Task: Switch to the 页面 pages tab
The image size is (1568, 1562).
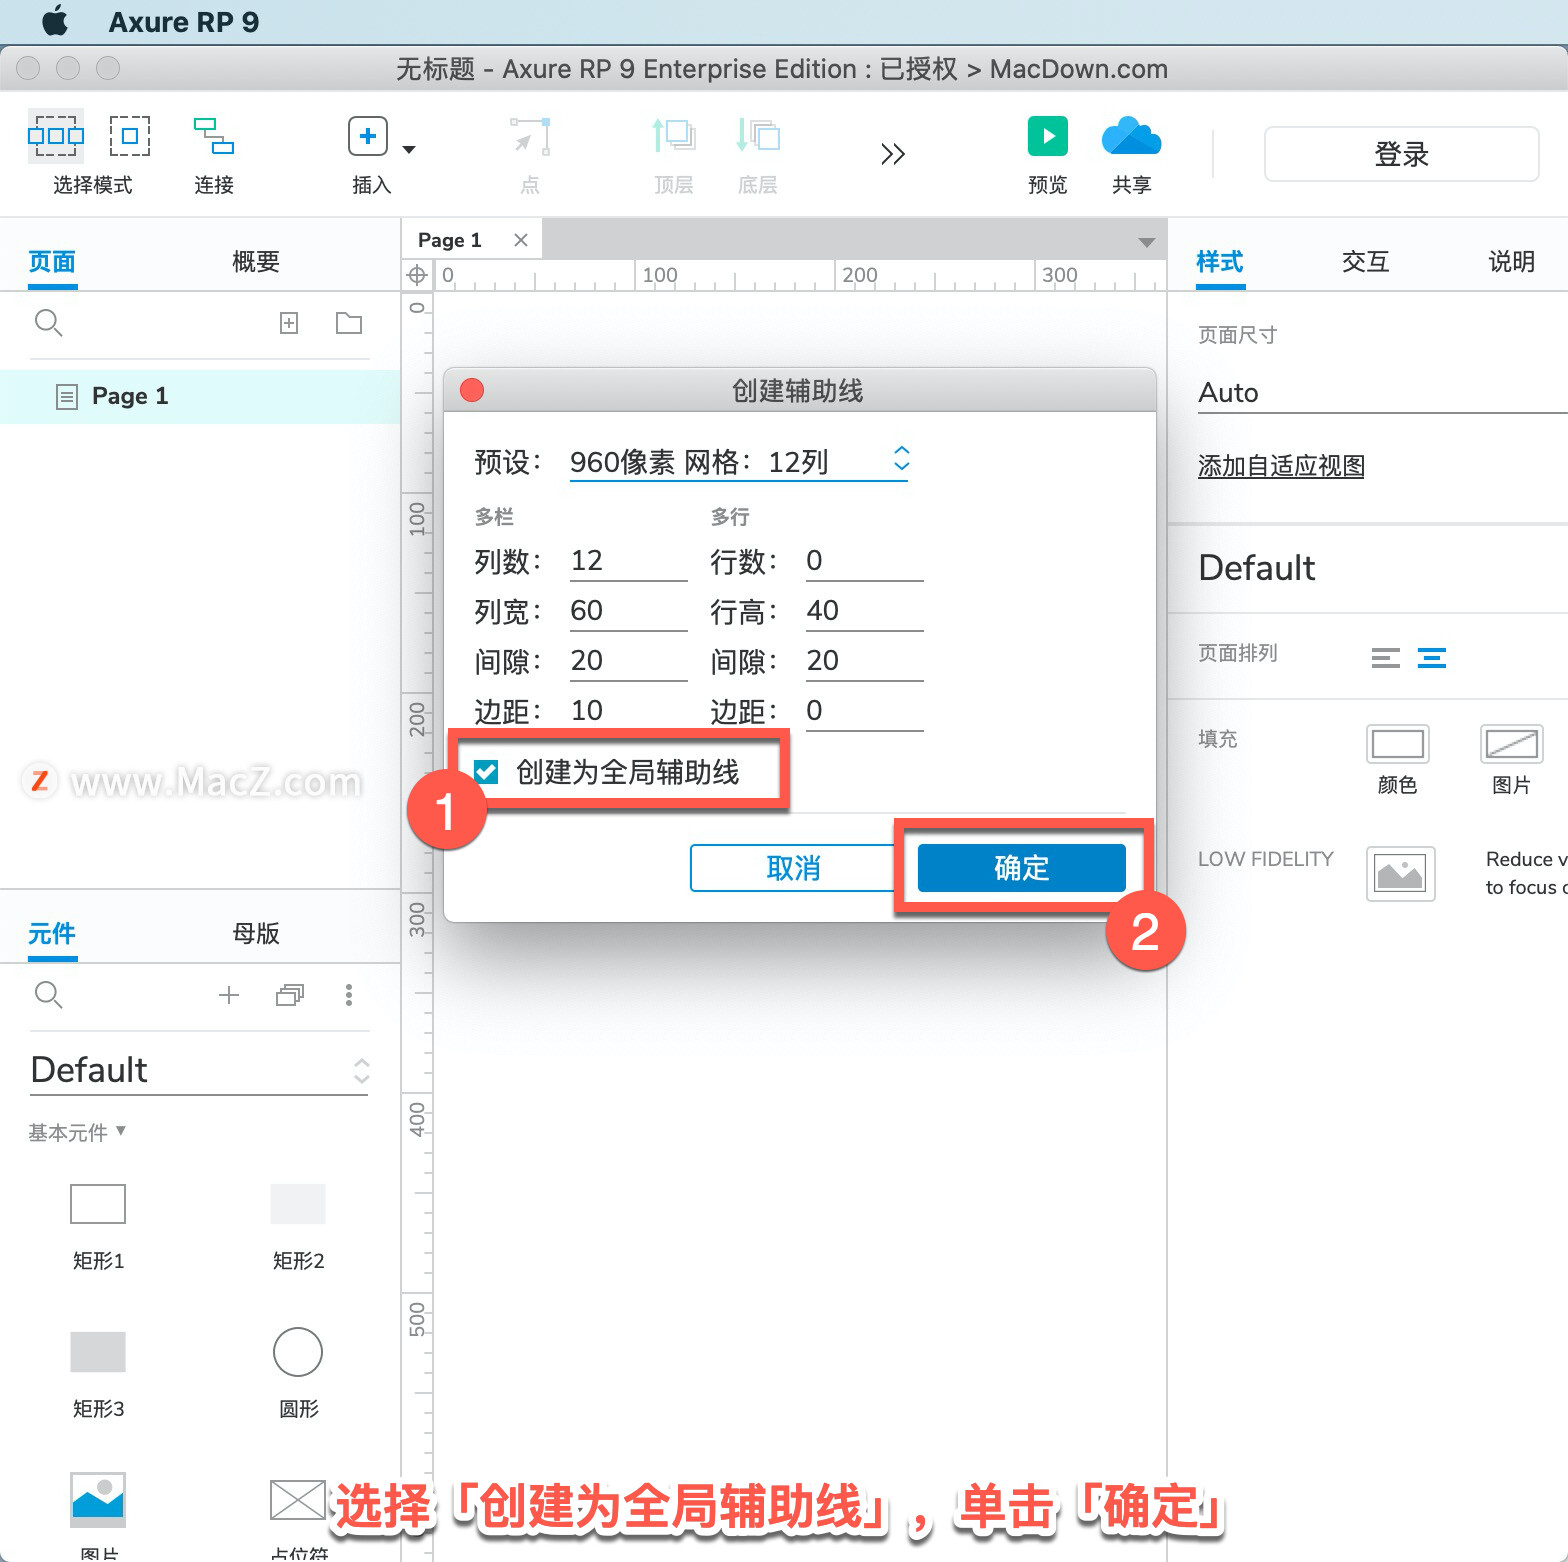Action: pyautogui.click(x=52, y=262)
